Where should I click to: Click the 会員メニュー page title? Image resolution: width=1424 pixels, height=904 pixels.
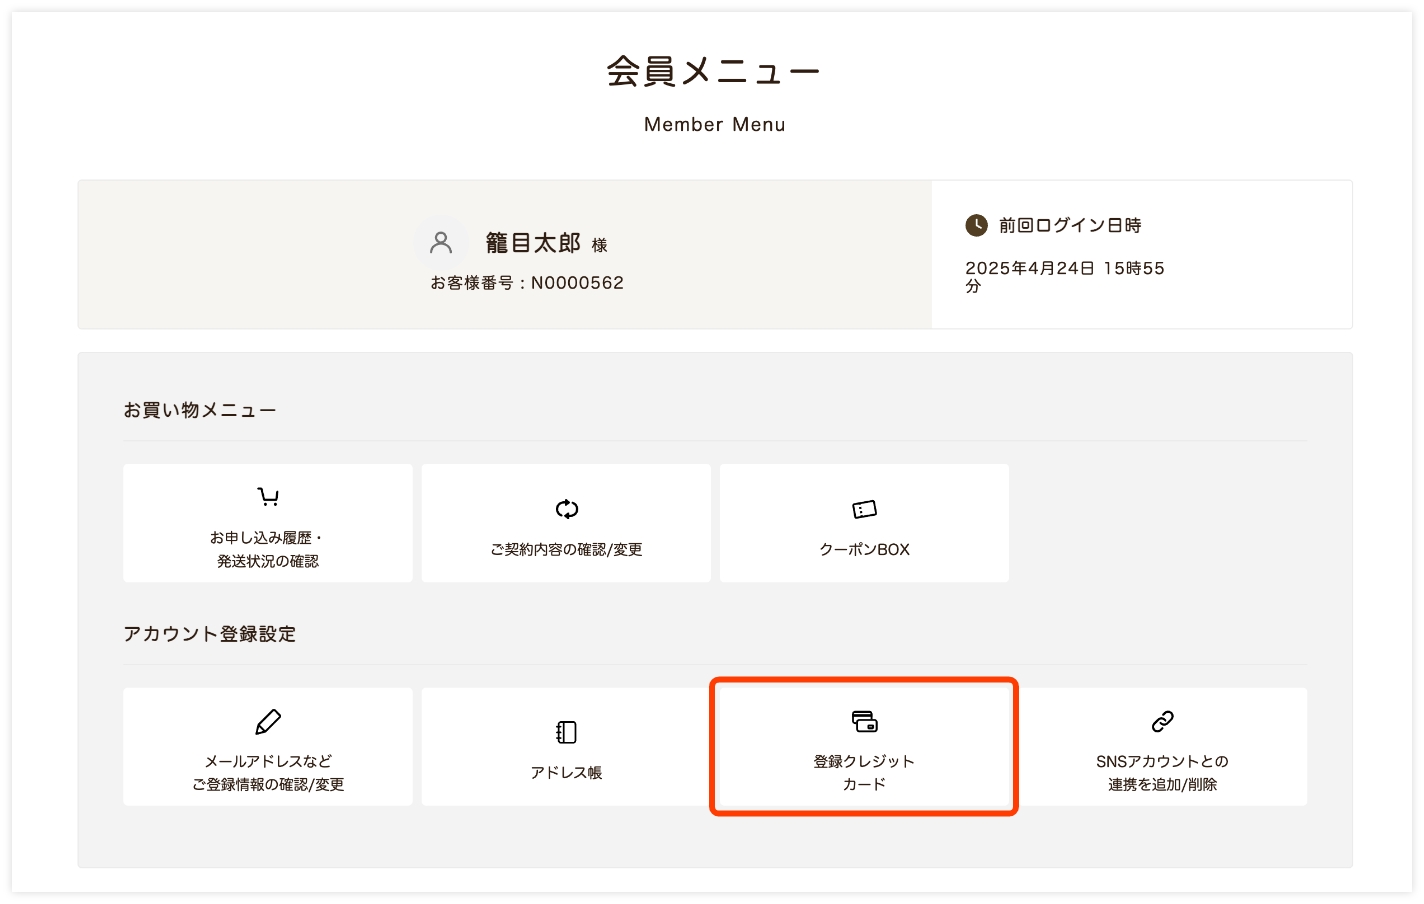[714, 71]
